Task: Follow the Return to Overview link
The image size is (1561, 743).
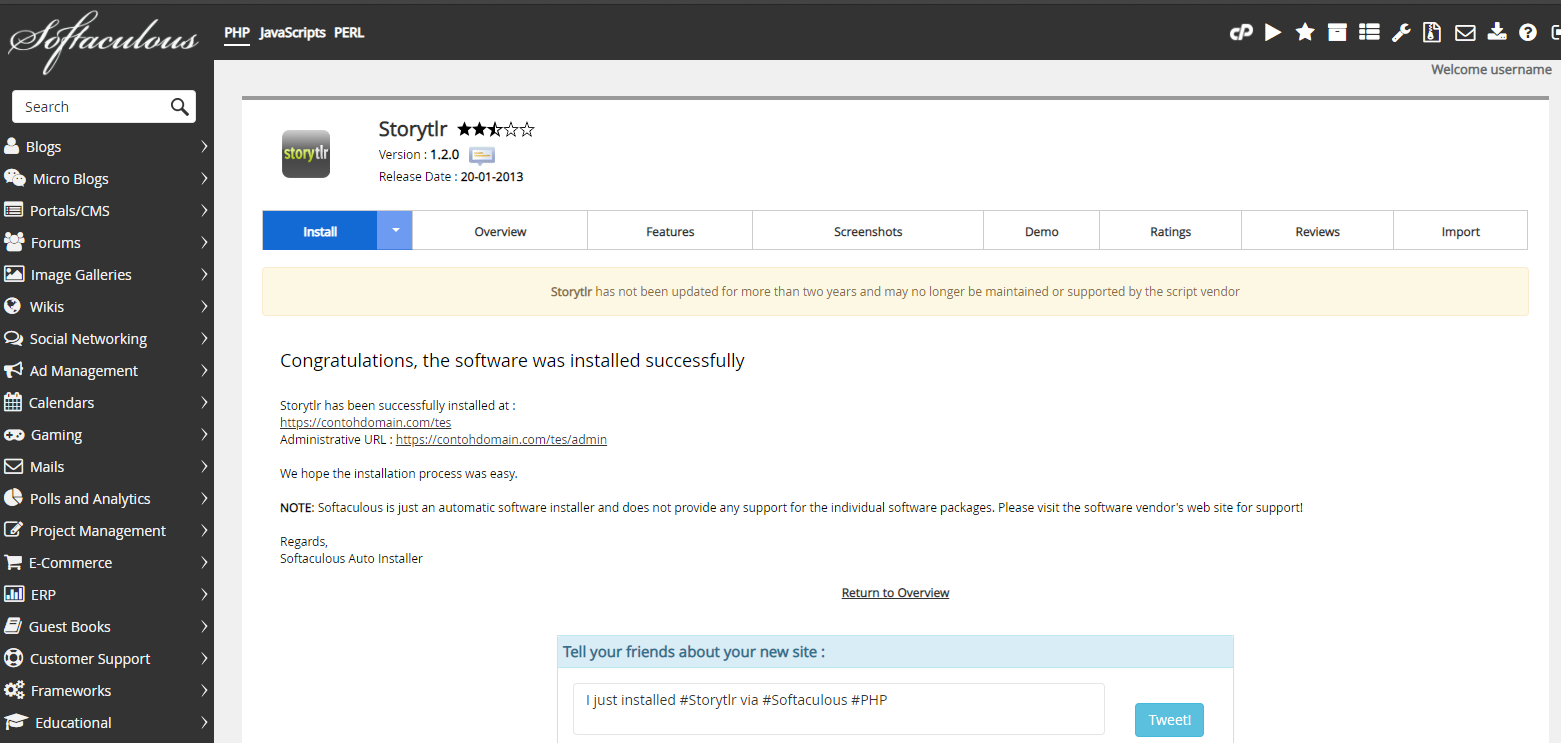Action: click(x=895, y=593)
